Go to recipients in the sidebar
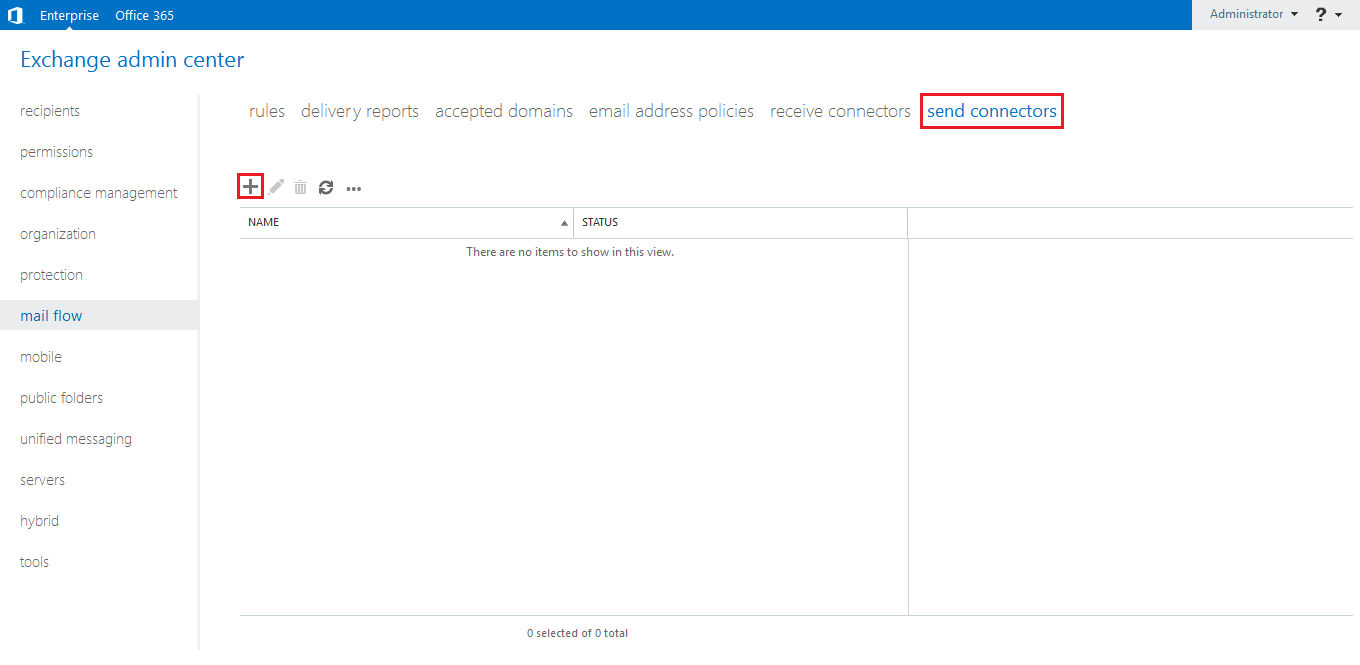This screenshot has width=1360, height=665. [x=50, y=111]
